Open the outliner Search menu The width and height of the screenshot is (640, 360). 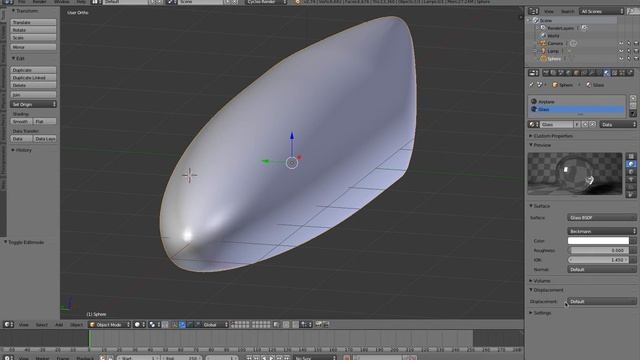tap(567, 11)
